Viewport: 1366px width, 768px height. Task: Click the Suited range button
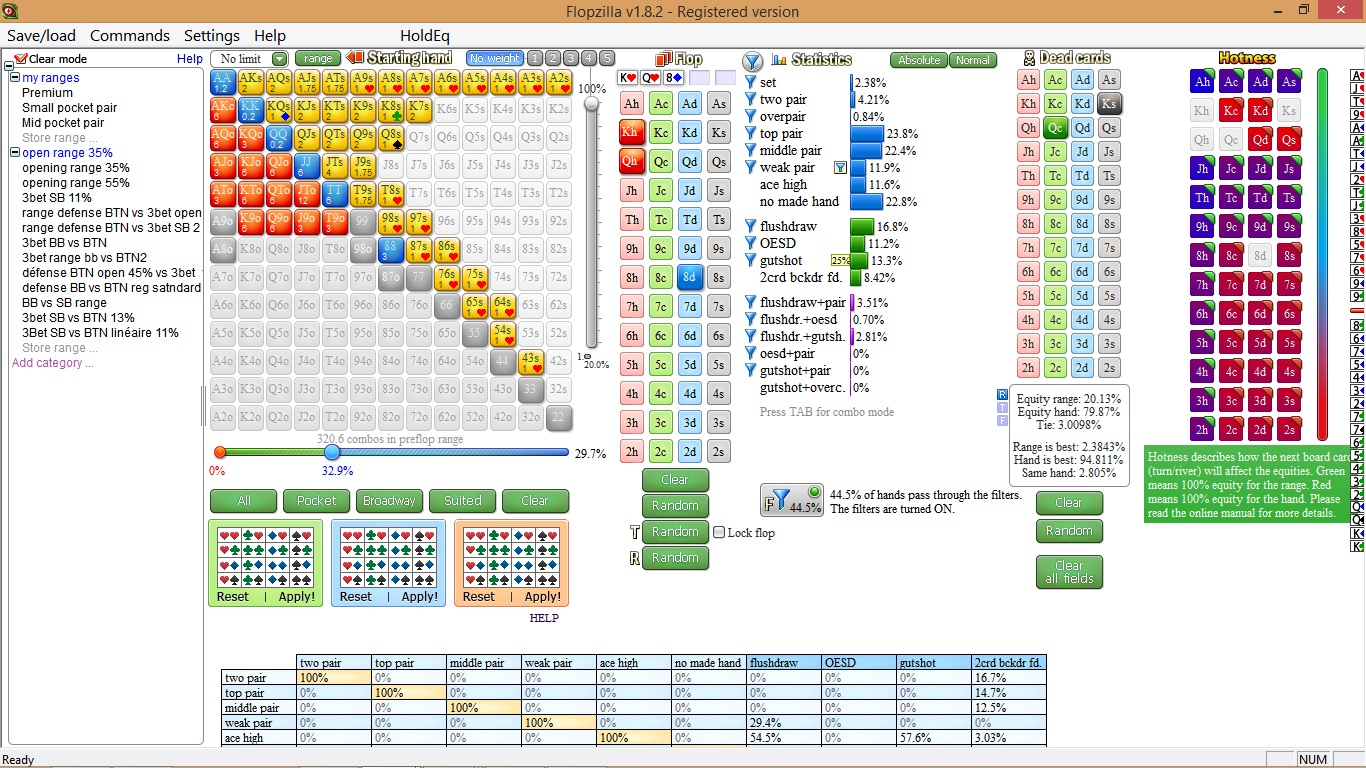point(463,501)
